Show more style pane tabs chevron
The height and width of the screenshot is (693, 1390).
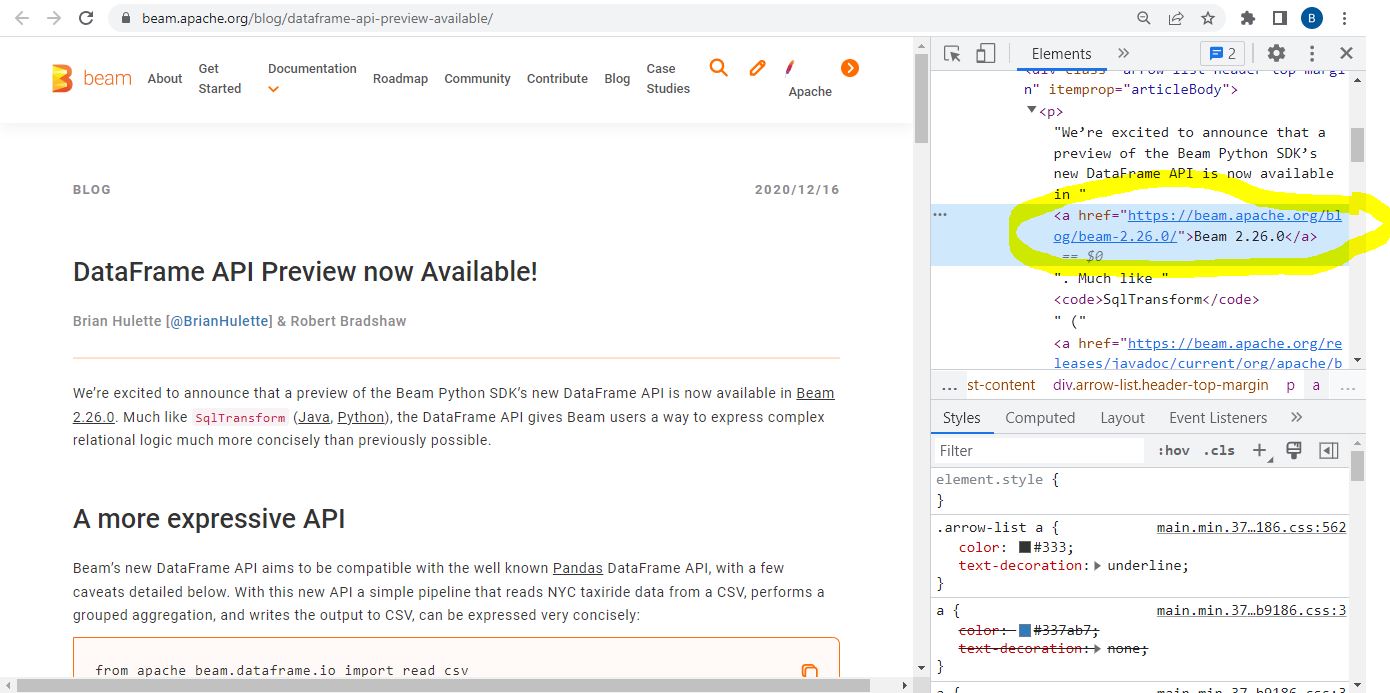point(1297,418)
